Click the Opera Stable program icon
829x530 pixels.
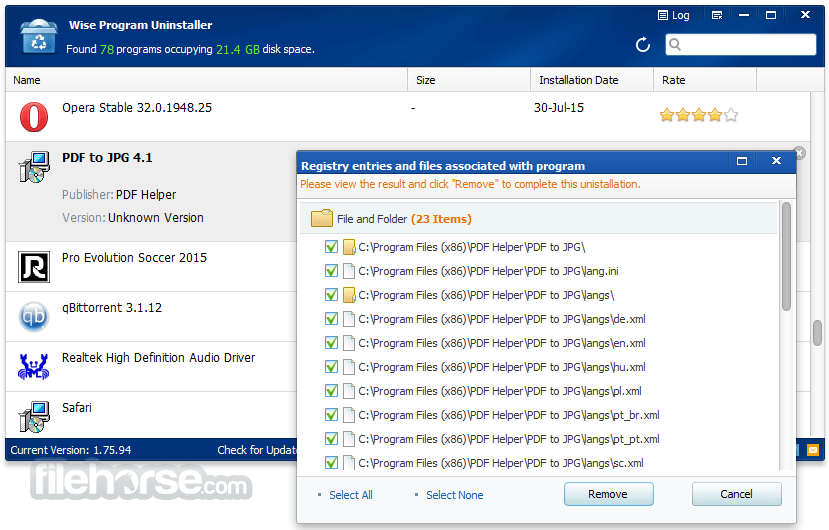click(x=34, y=116)
